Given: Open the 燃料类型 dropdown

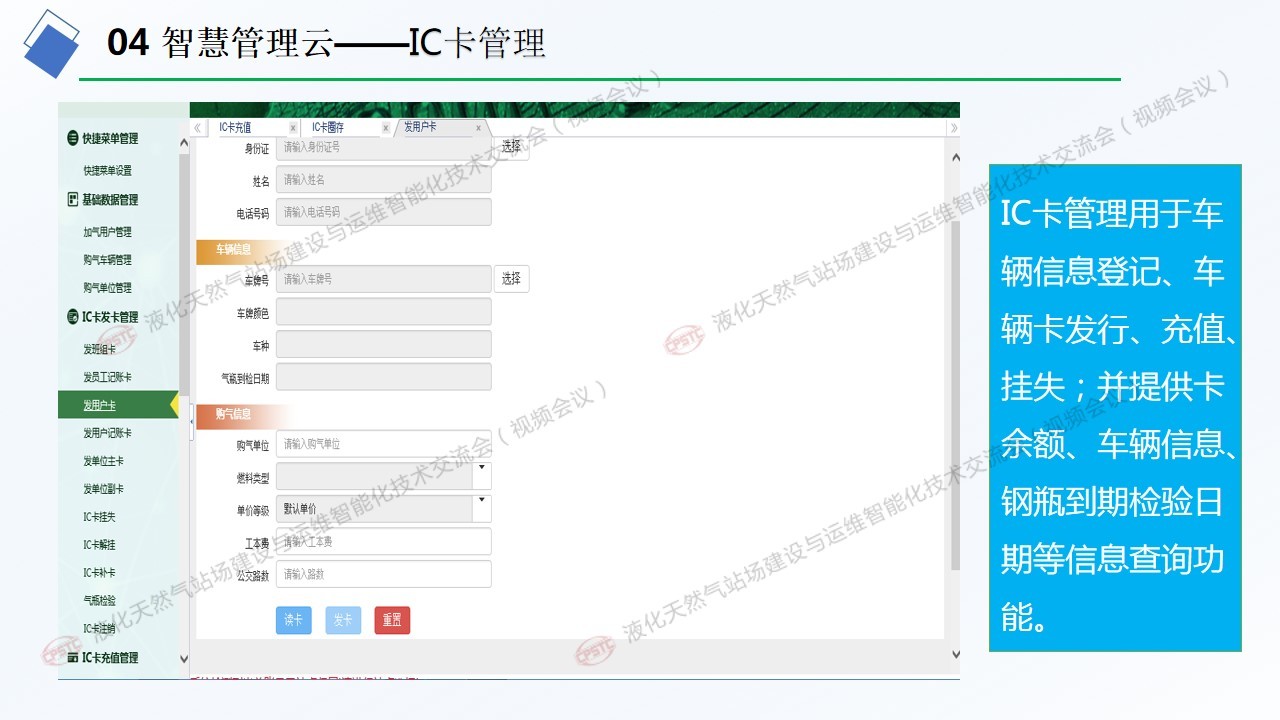Looking at the screenshot, I should click(481, 475).
